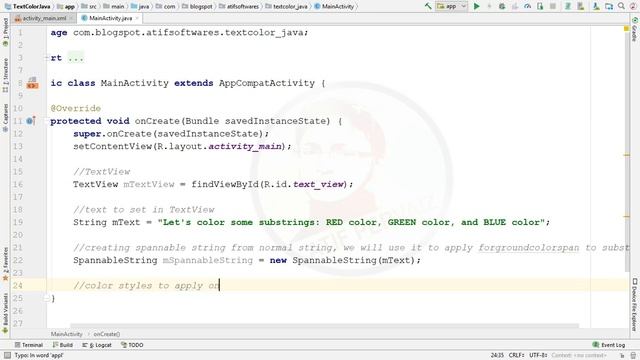Screen dimensions: 640x360
Task: Click the textcolor_java breadcrumb folder
Action: coord(287,6)
